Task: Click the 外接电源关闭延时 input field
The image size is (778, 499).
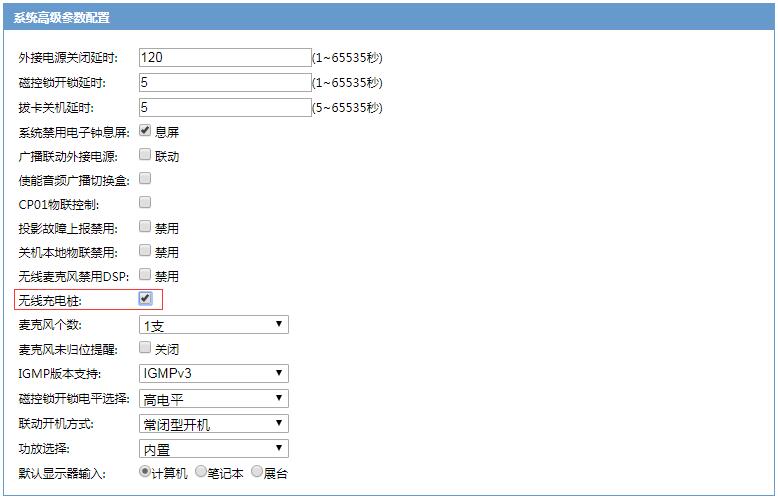Action: coord(225,58)
